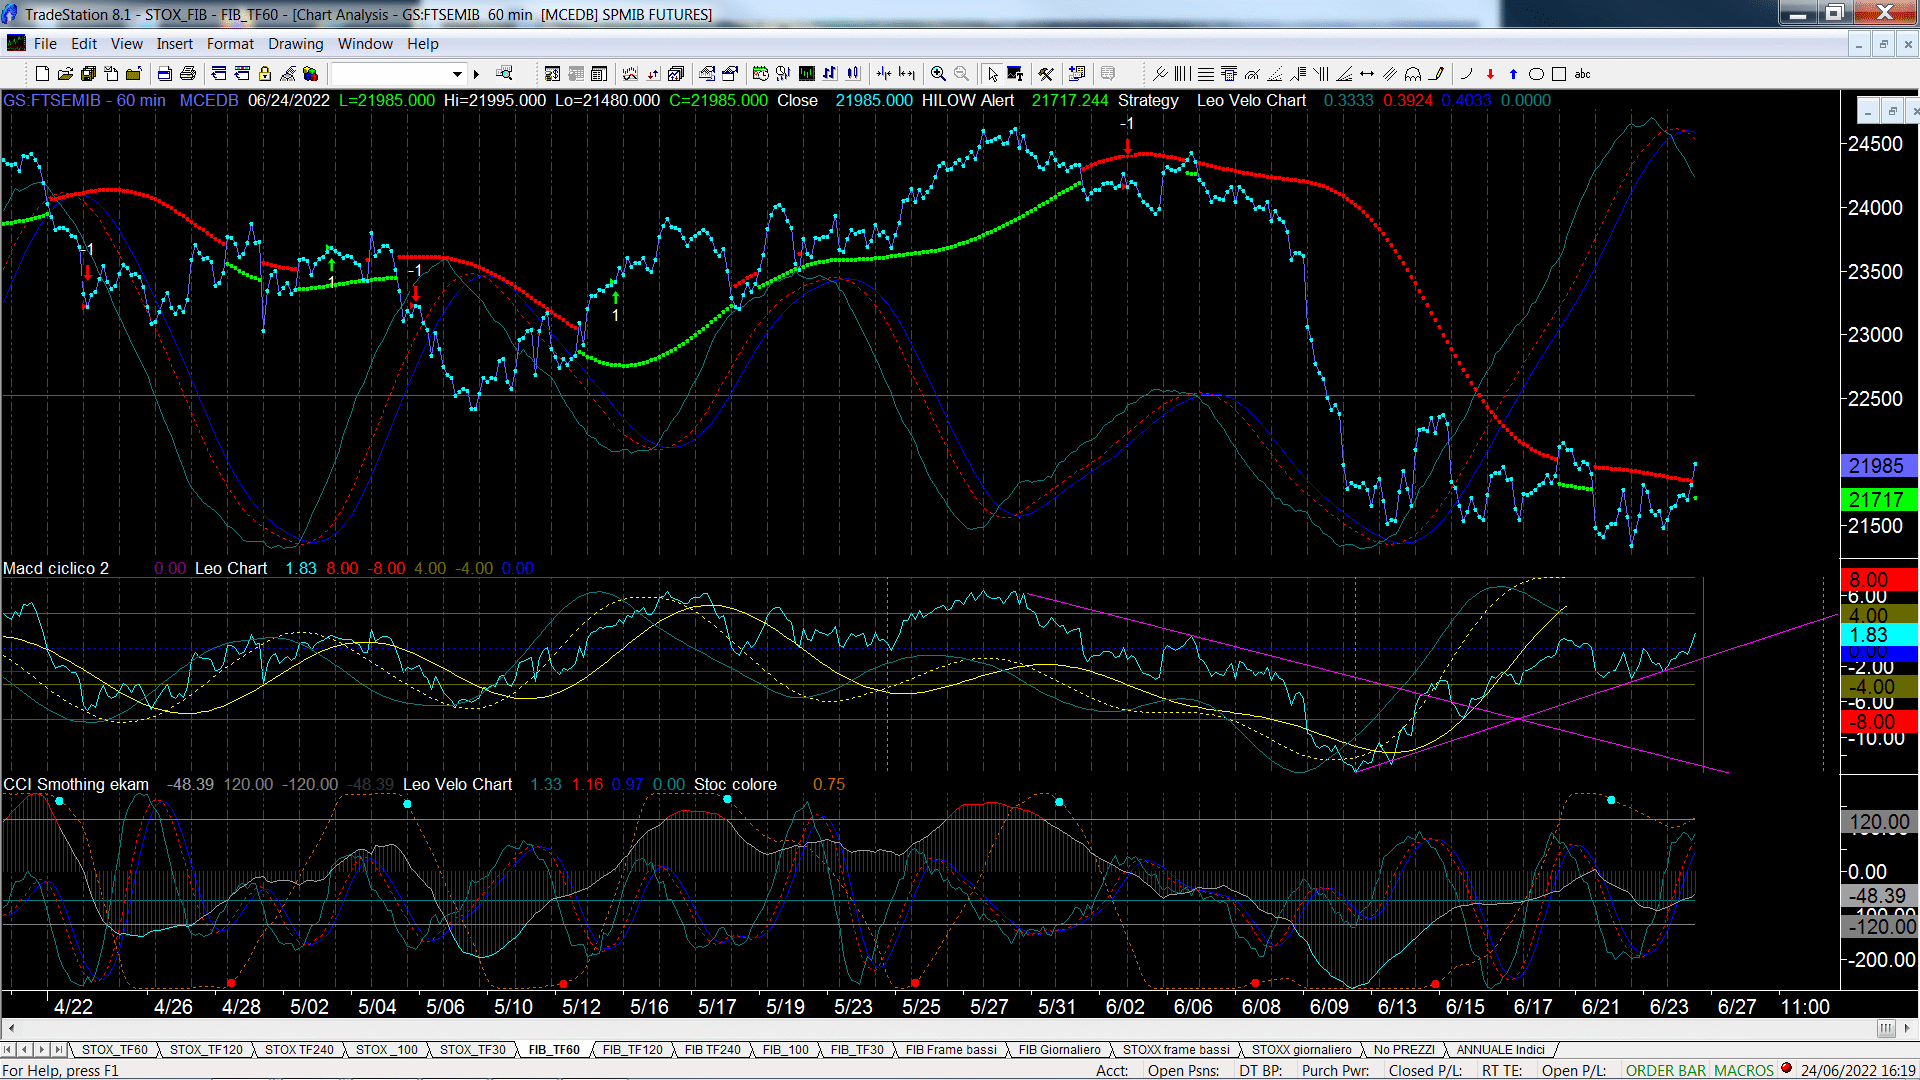Click the 21985 price label on axis
Image resolution: width=1920 pixels, height=1080 pixels.
point(1879,466)
